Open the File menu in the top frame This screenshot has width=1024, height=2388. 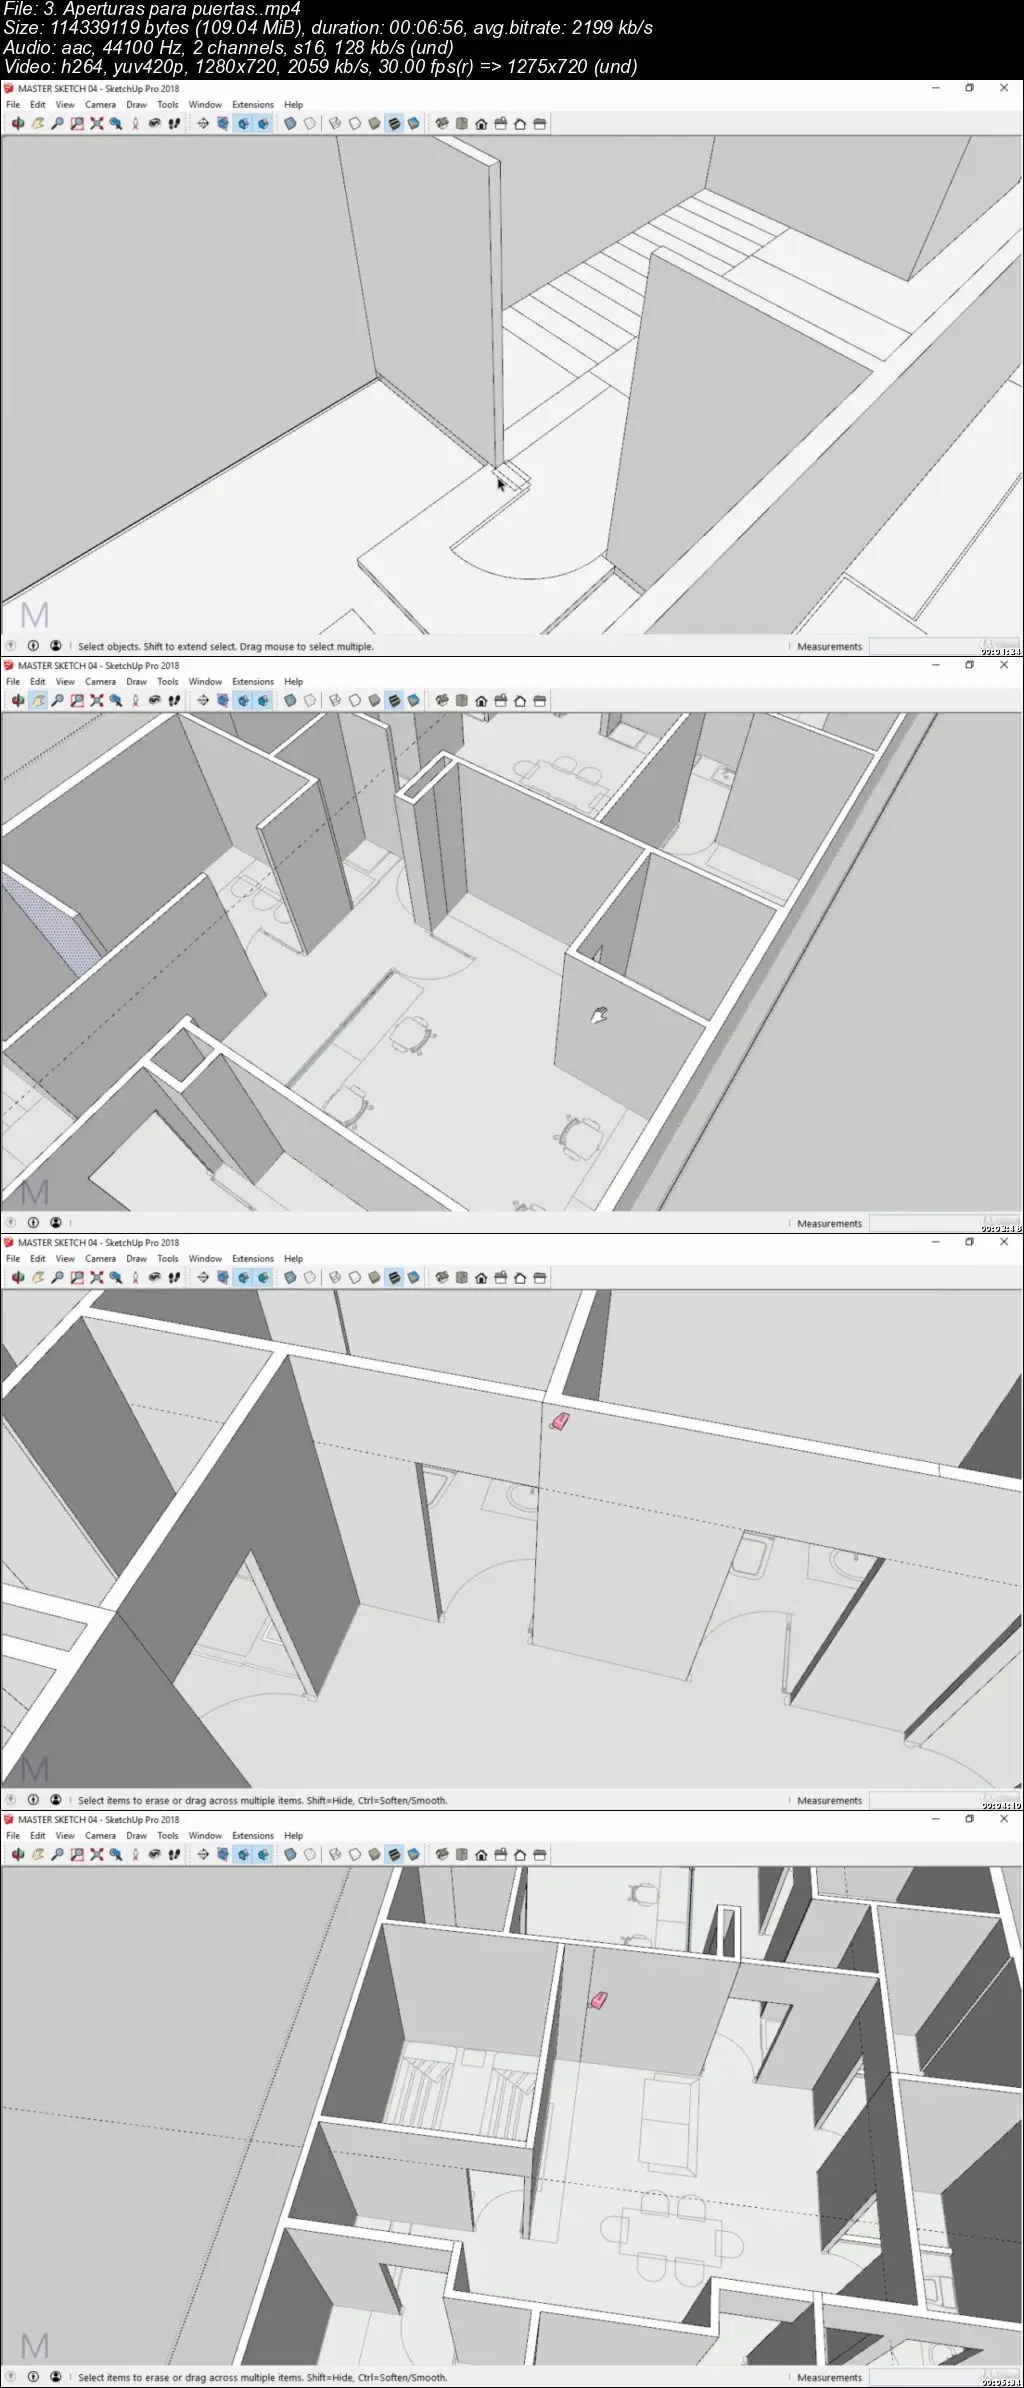[13, 104]
